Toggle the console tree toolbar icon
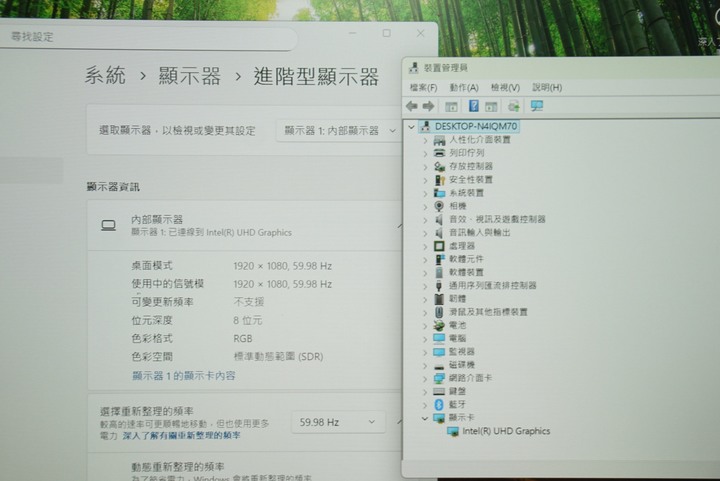 [x=451, y=106]
